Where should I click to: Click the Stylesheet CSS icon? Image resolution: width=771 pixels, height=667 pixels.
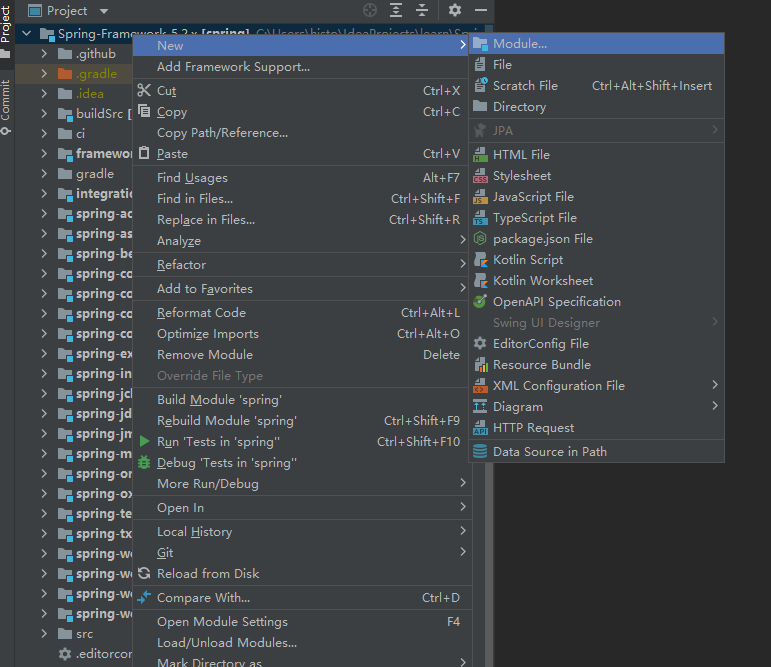(480, 176)
